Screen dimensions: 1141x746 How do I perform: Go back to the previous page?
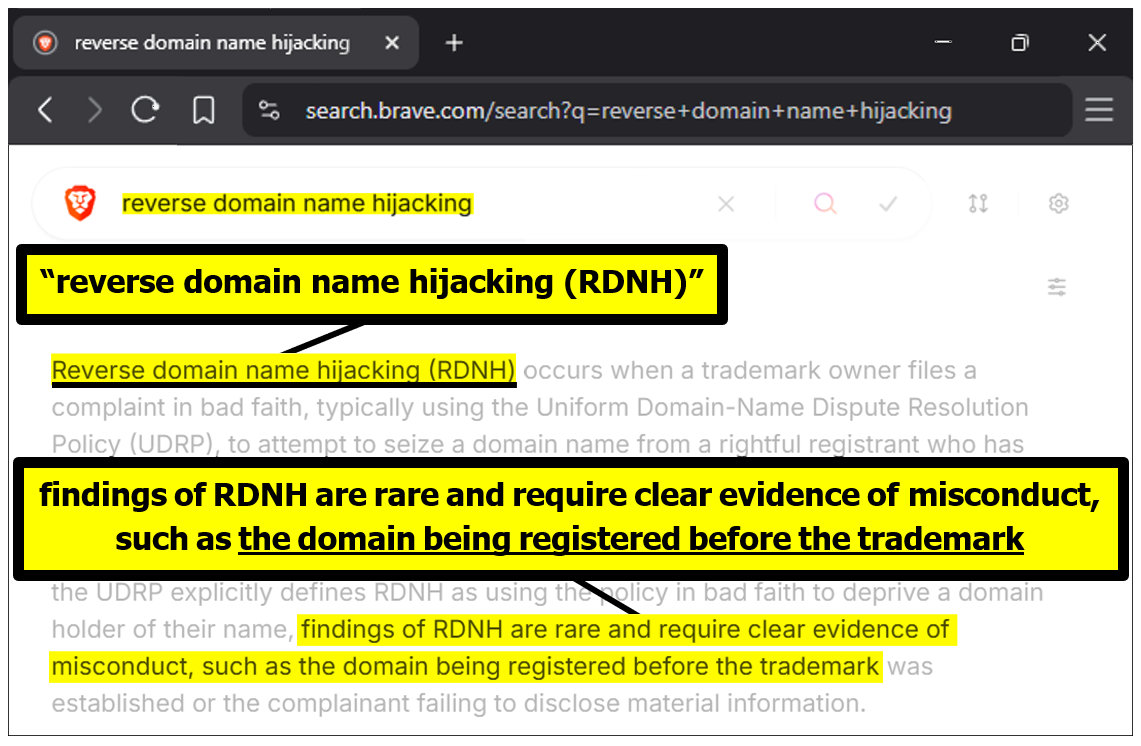[45, 110]
